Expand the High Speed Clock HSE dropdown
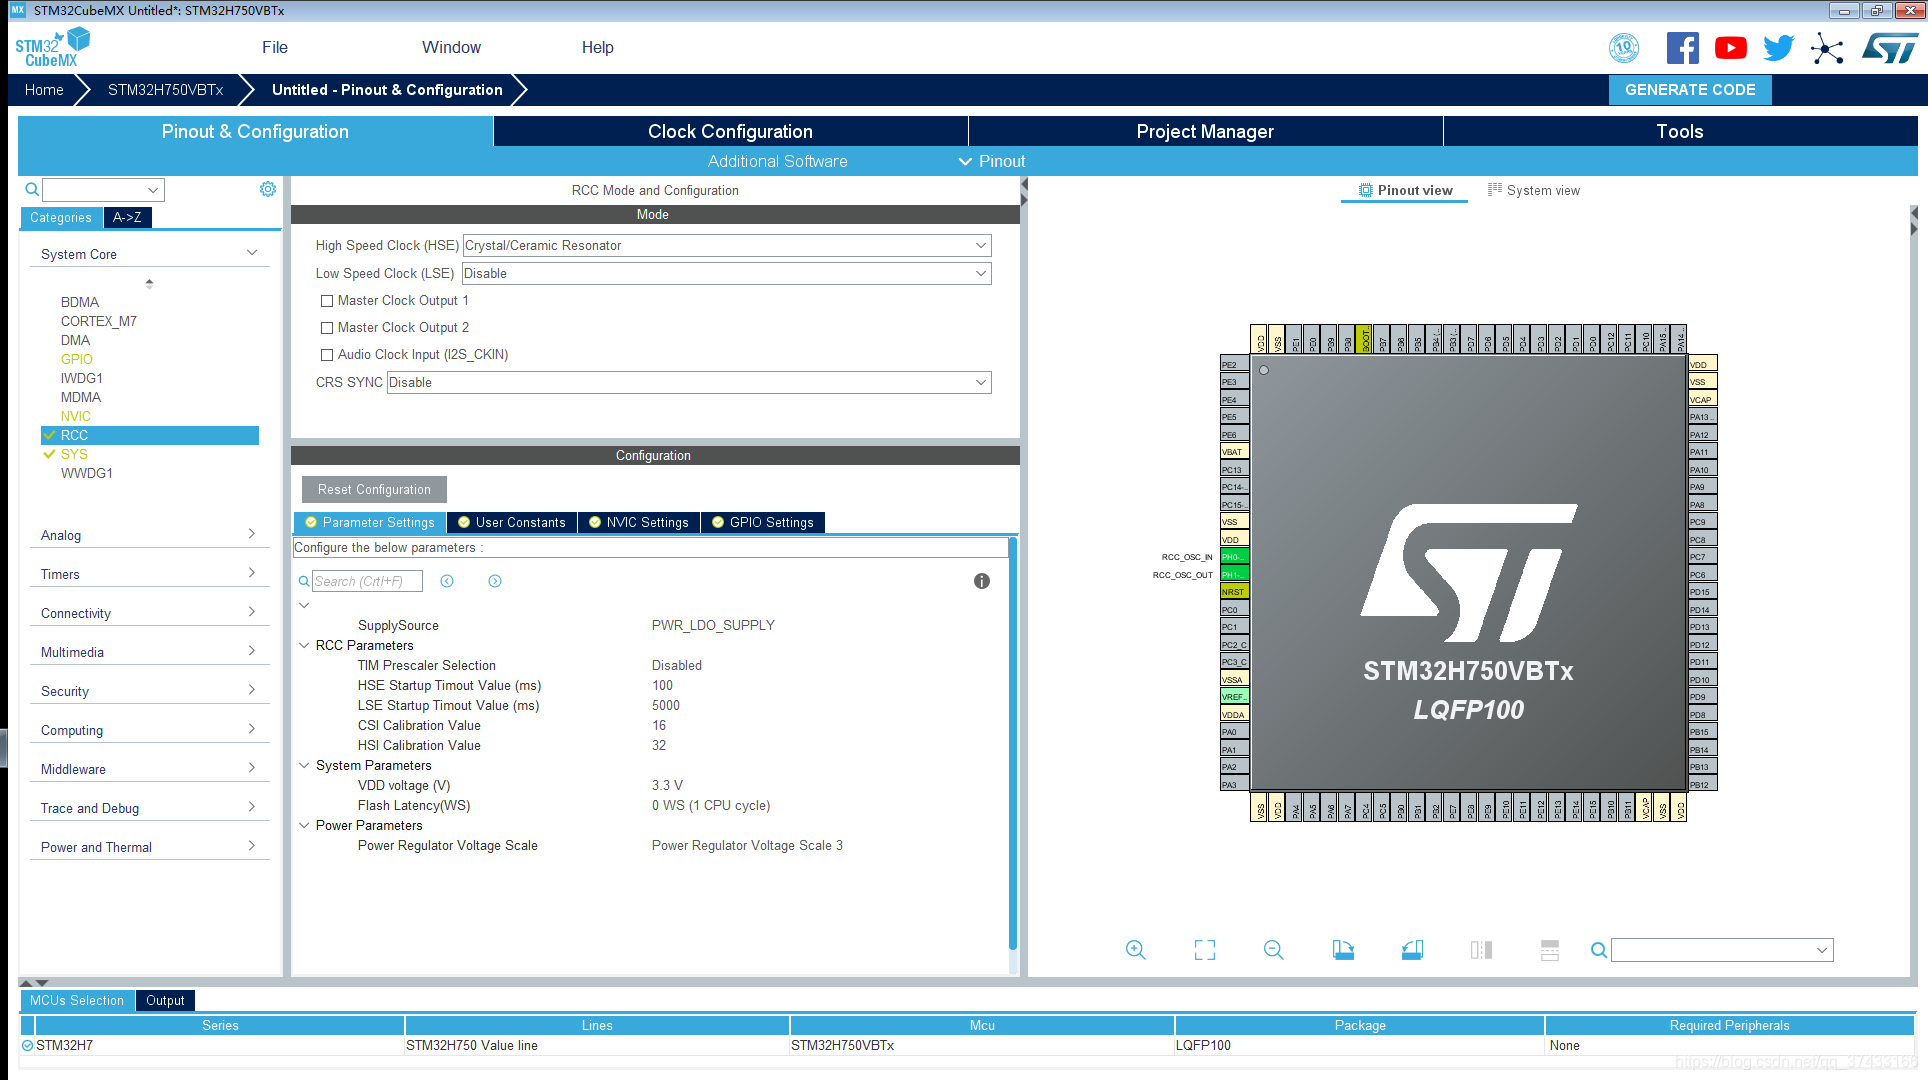 (x=980, y=245)
